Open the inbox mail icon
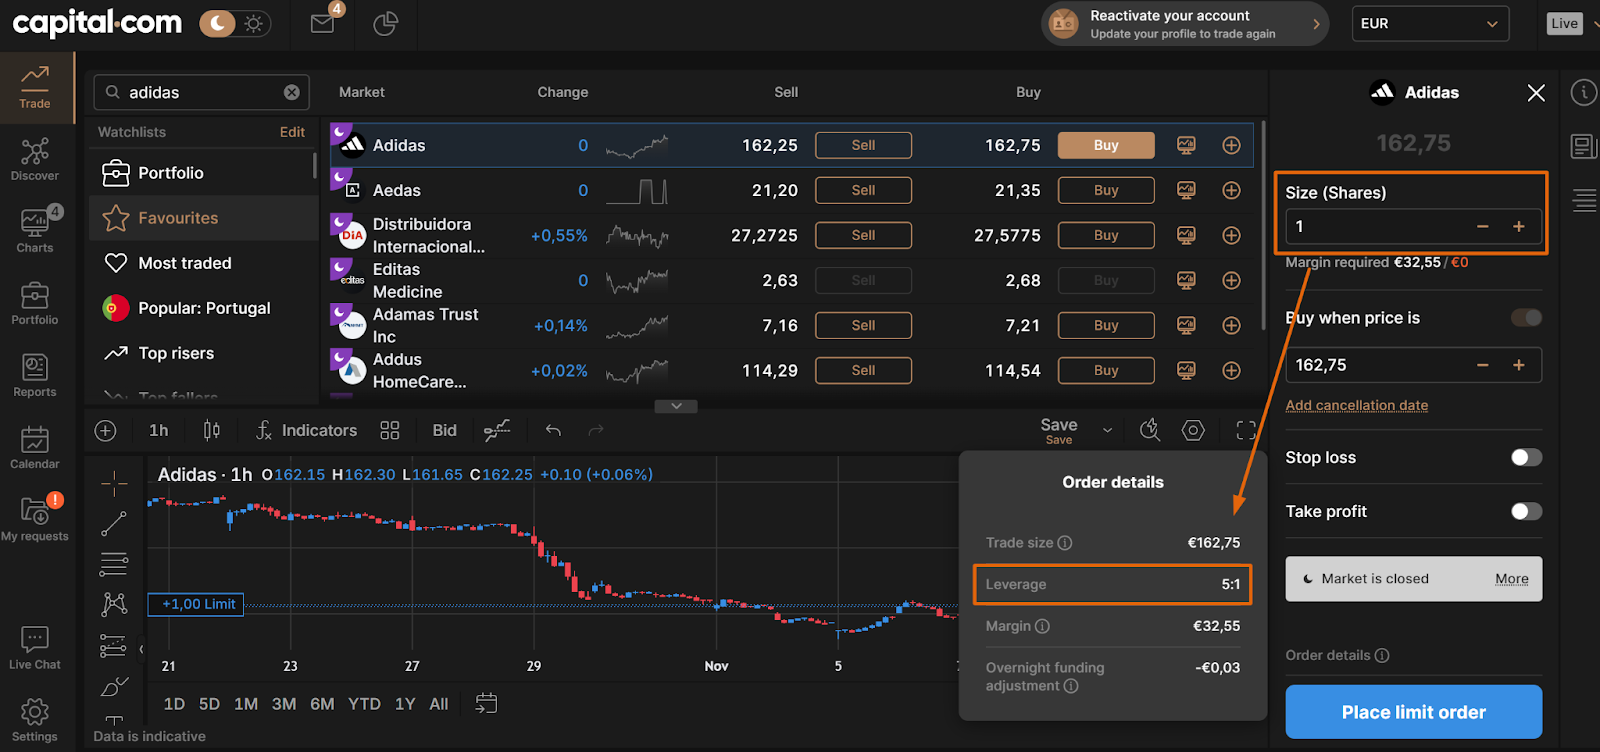 coord(323,22)
